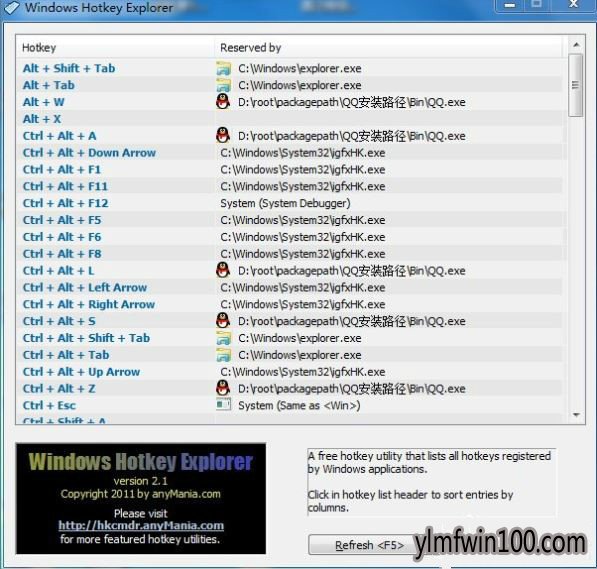Select the Ctrl + Alt + L hotkey
597x569 pixels.
(x=58, y=271)
